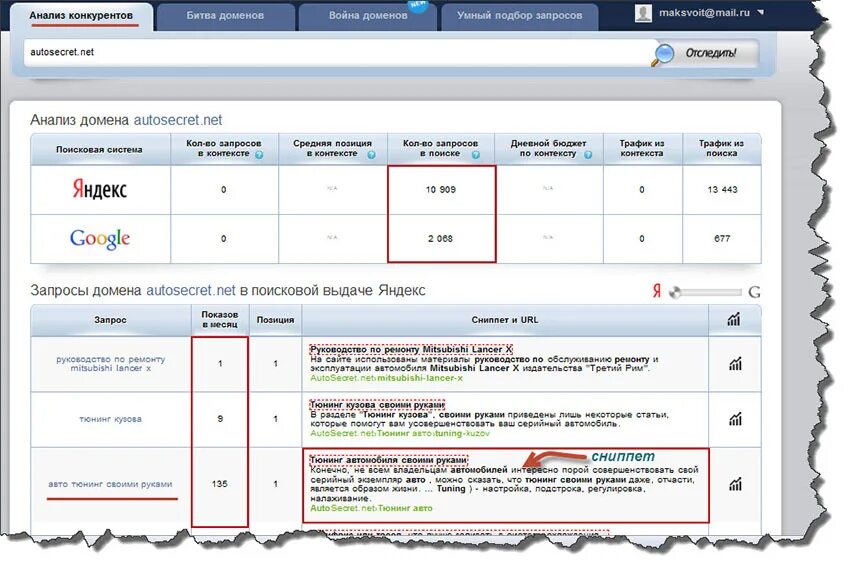Click the user avatar icon
This screenshot has width=850, height=569.
pos(643,13)
